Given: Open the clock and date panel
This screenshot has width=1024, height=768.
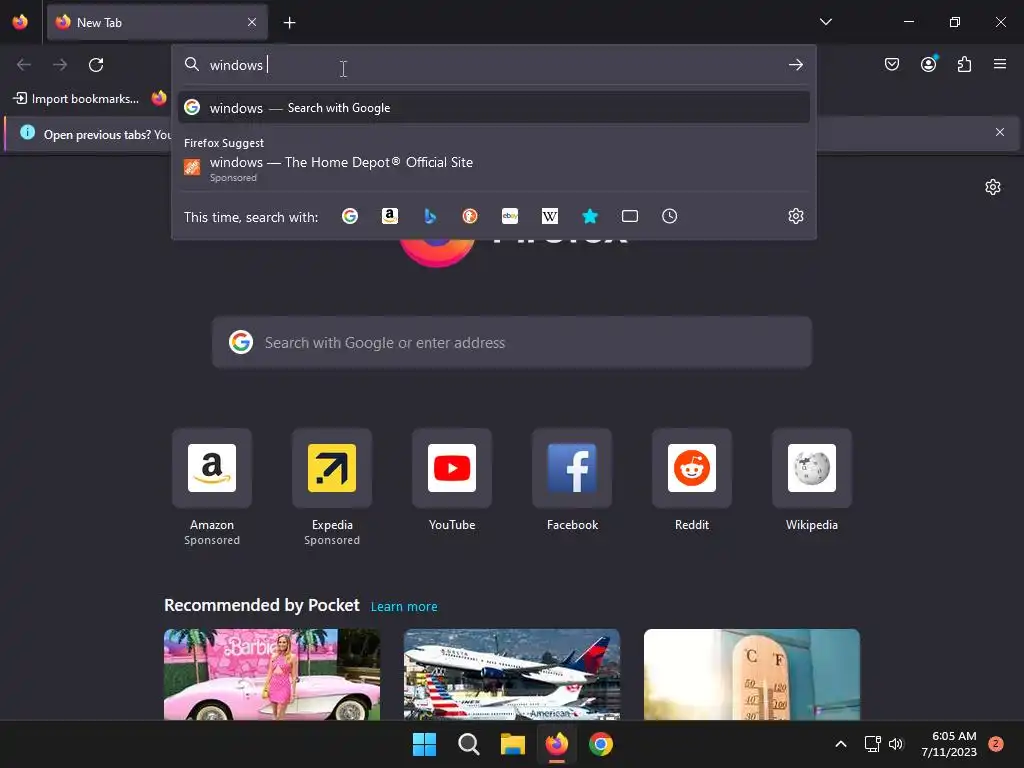Looking at the screenshot, I should 949,744.
